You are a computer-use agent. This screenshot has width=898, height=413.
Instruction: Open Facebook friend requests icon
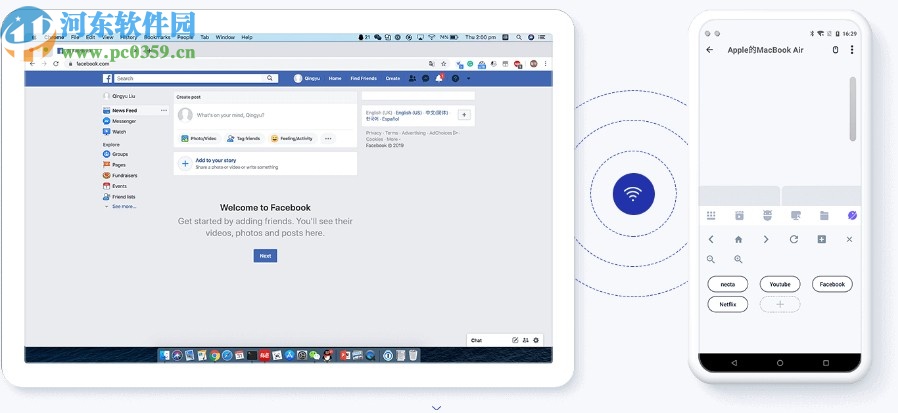coord(413,78)
